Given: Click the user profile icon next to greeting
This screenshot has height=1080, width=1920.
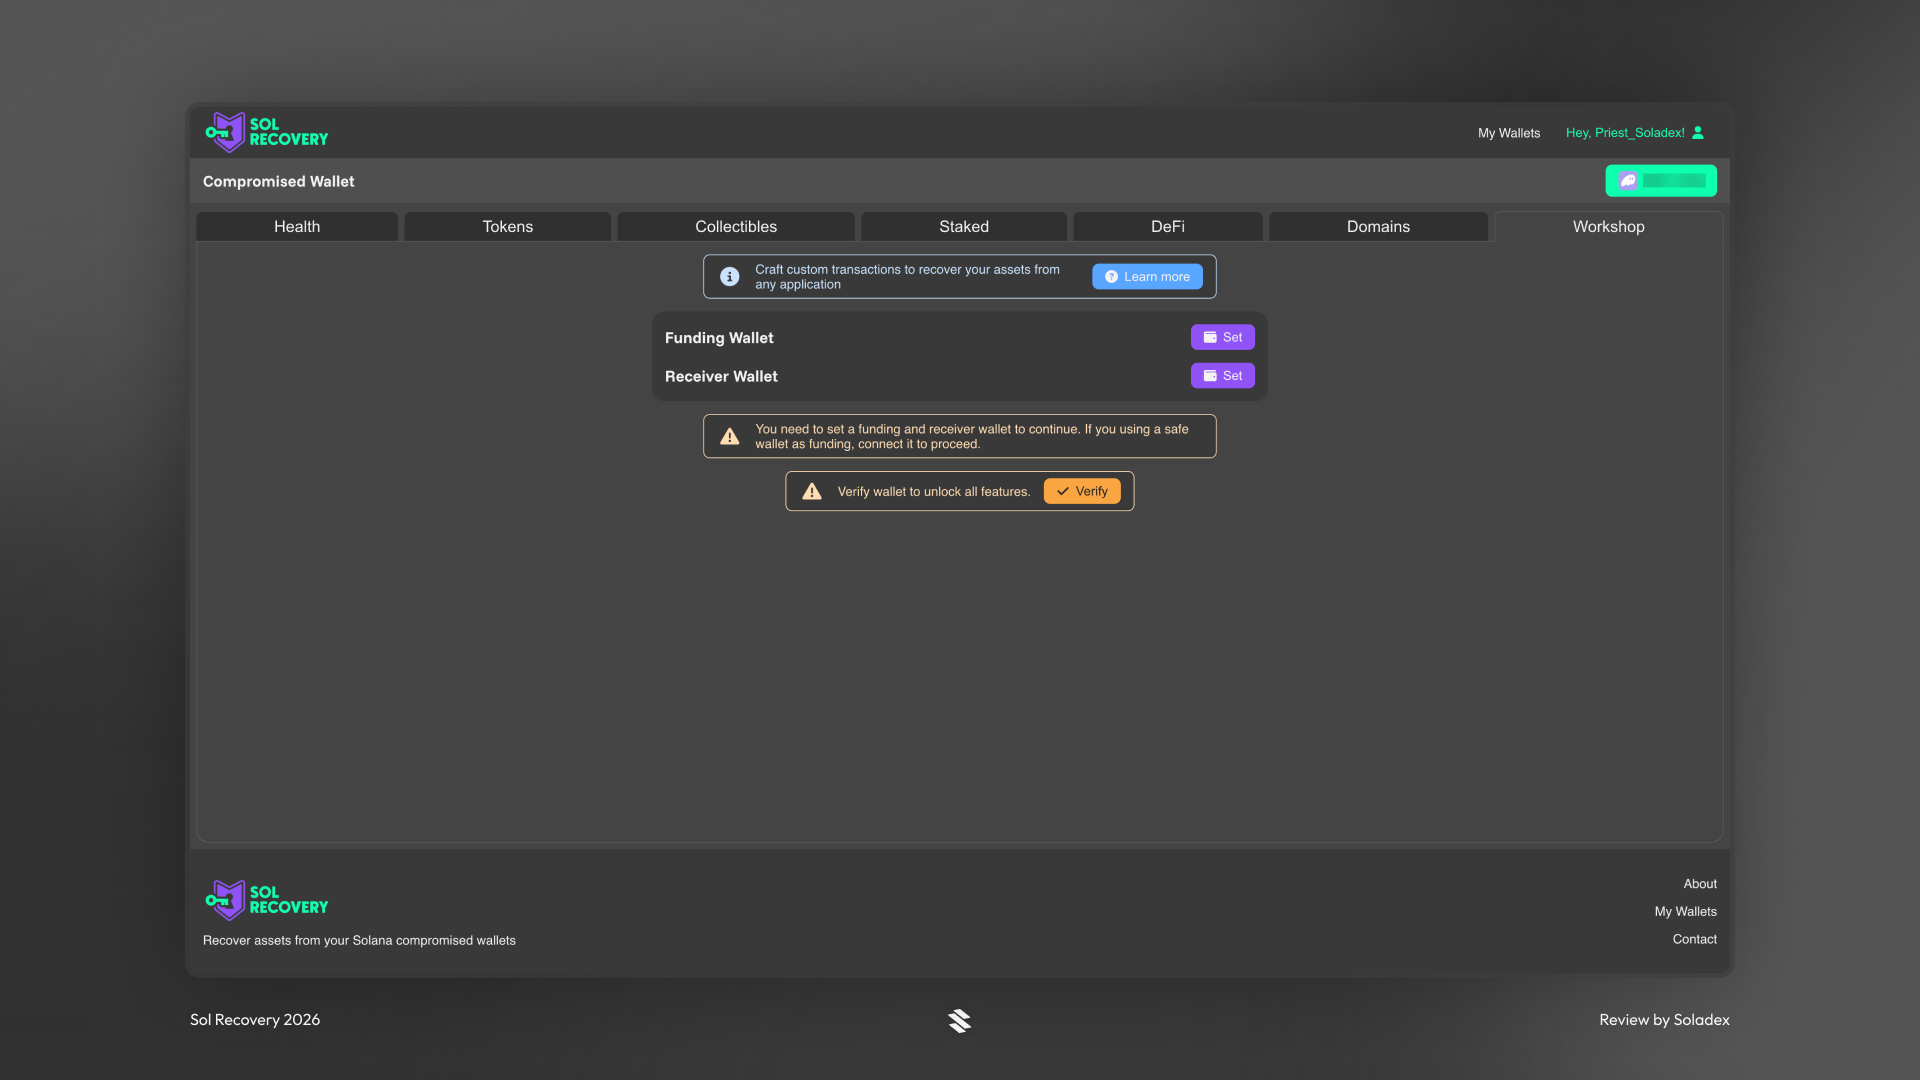Looking at the screenshot, I should (1699, 132).
